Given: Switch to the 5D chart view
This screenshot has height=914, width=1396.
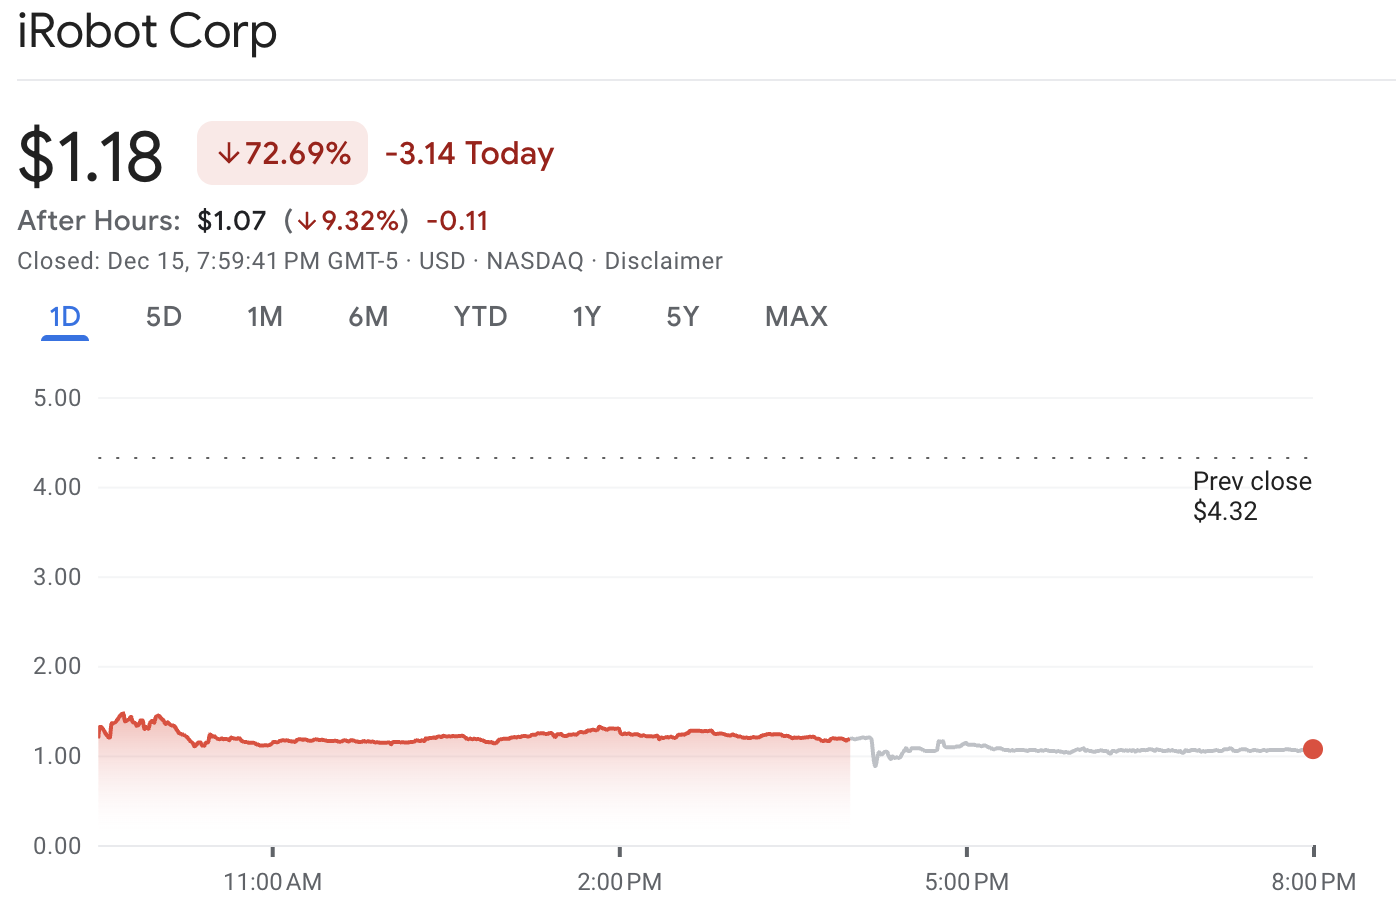Looking at the screenshot, I should pos(163,316).
